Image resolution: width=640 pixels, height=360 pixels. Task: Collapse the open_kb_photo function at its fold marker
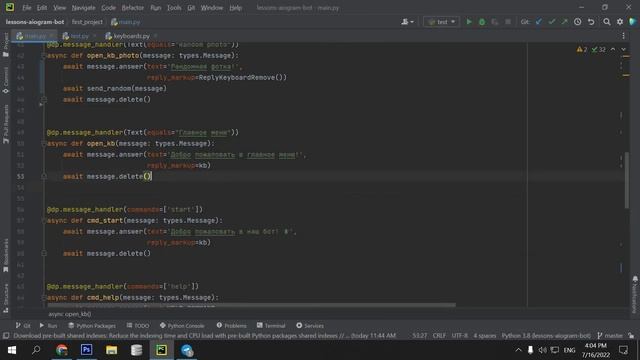click(44, 56)
